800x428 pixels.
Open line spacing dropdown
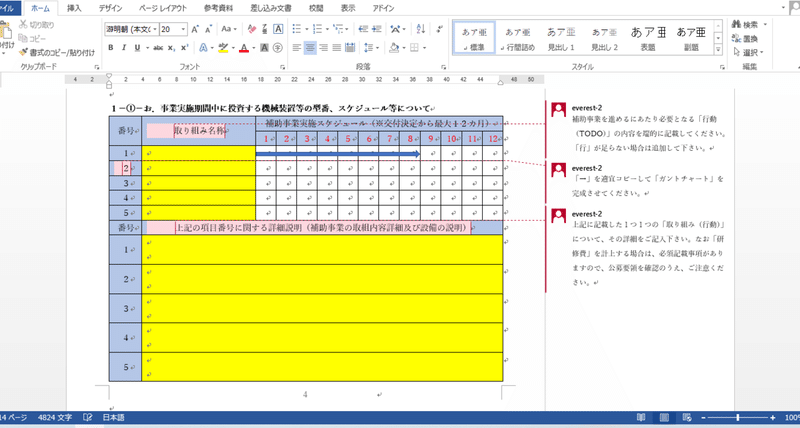click(x=372, y=48)
